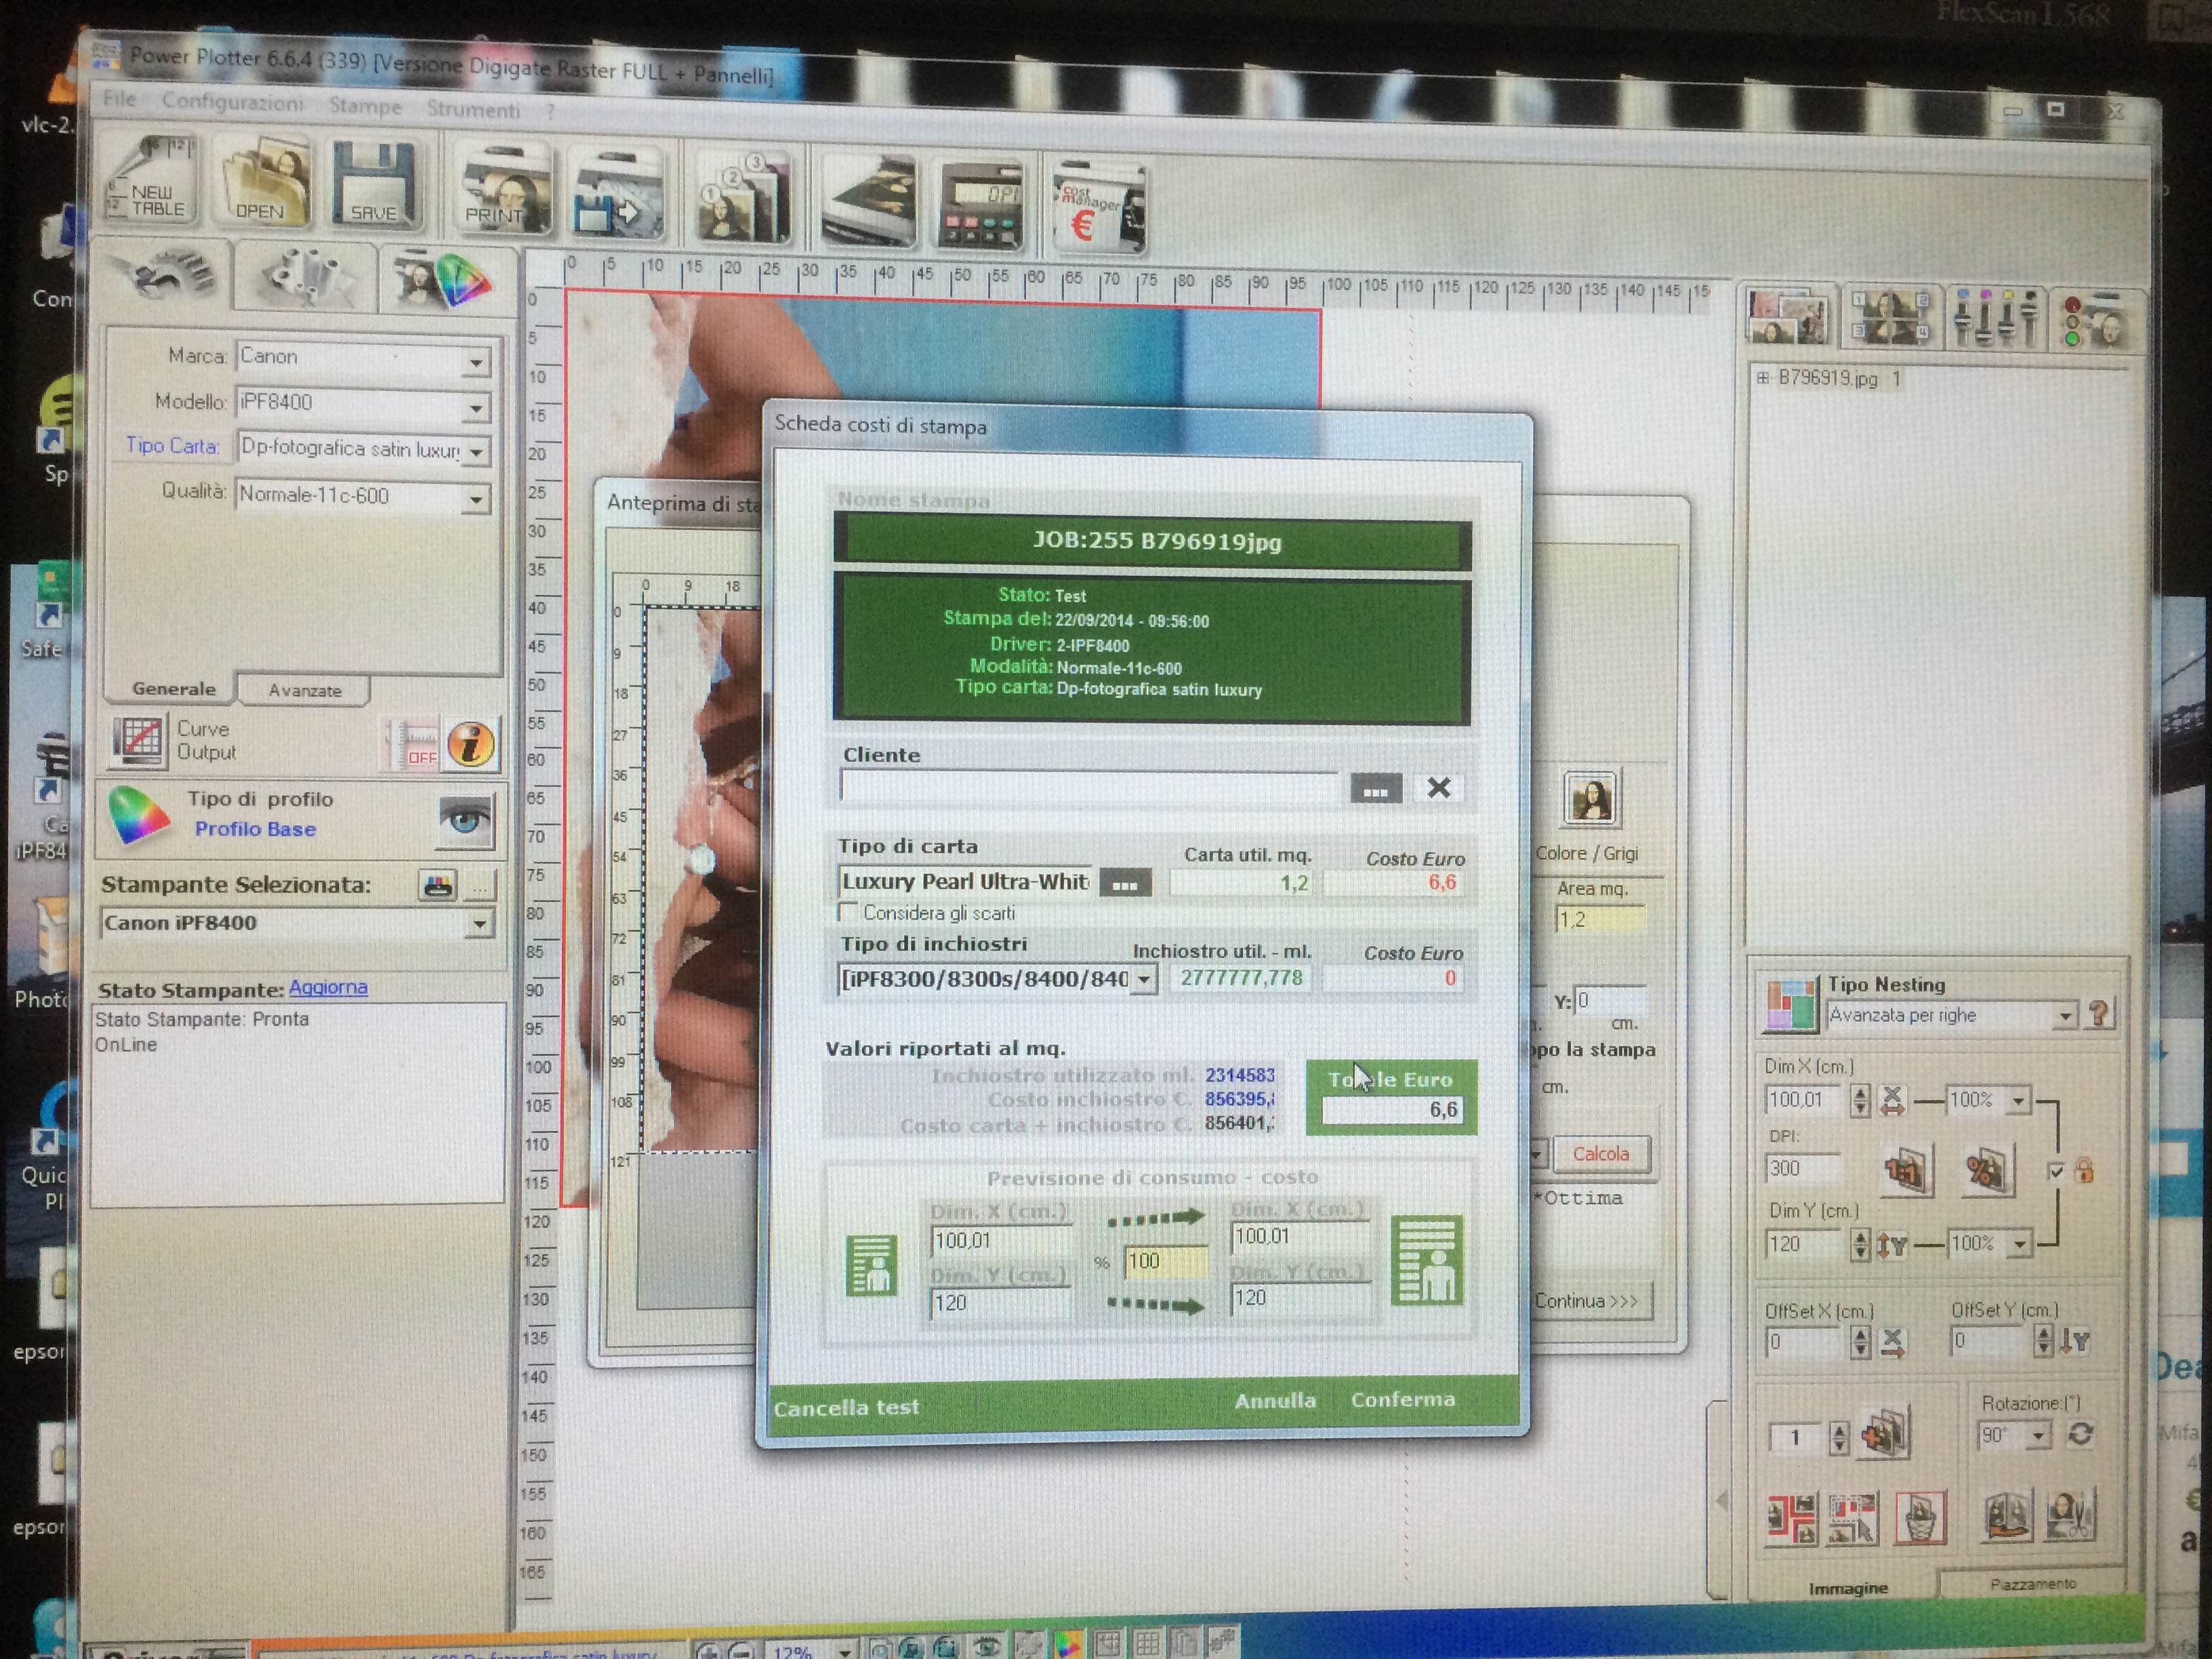This screenshot has height=1659, width=2212.
Task: Switch to the Avanzate tab
Action: point(305,690)
